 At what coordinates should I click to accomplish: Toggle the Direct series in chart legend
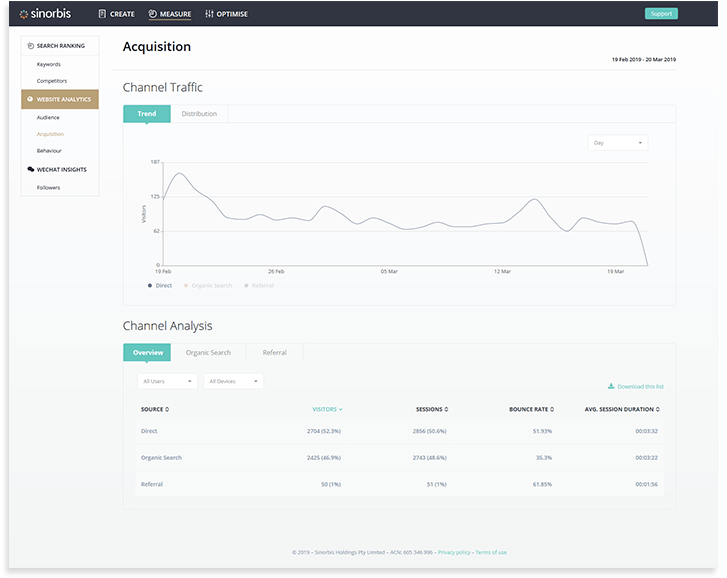pos(160,286)
